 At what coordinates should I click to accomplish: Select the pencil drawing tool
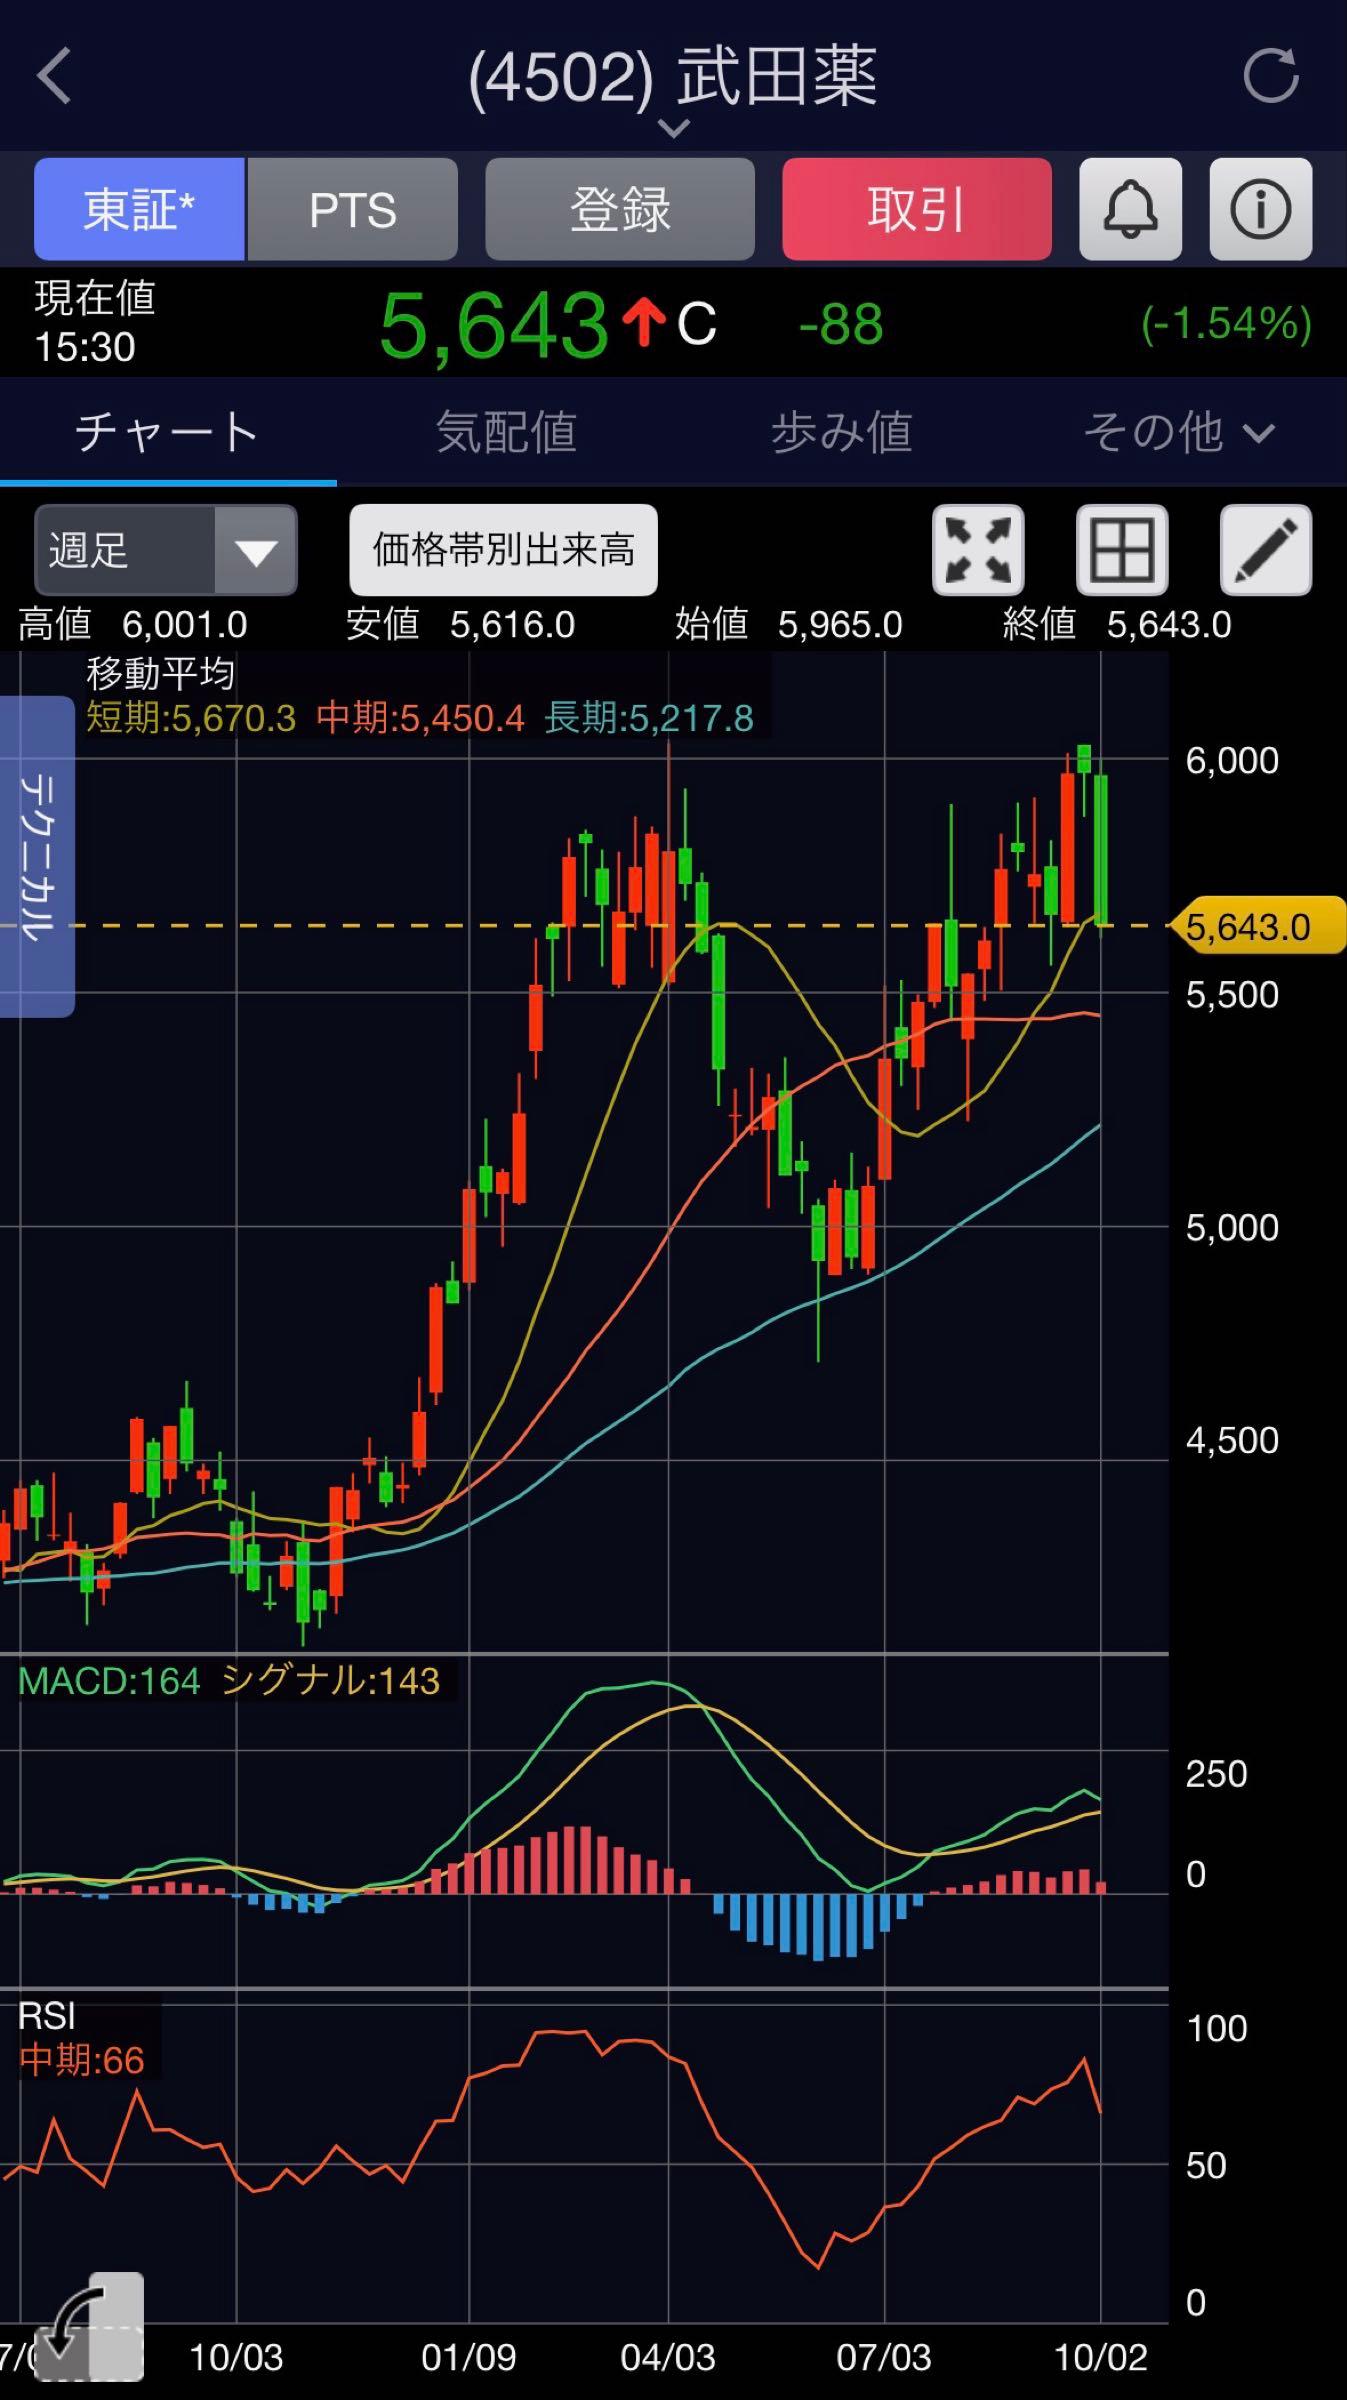pyautogui.click(x=1266, y=550)
